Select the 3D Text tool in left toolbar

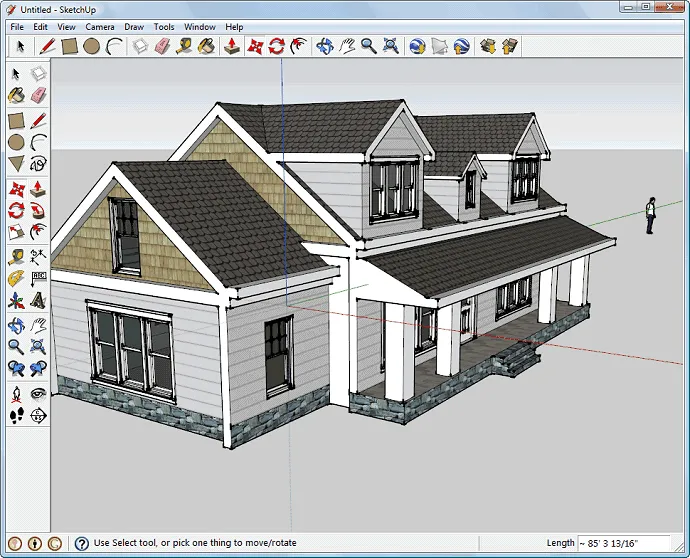coord(38,300)
